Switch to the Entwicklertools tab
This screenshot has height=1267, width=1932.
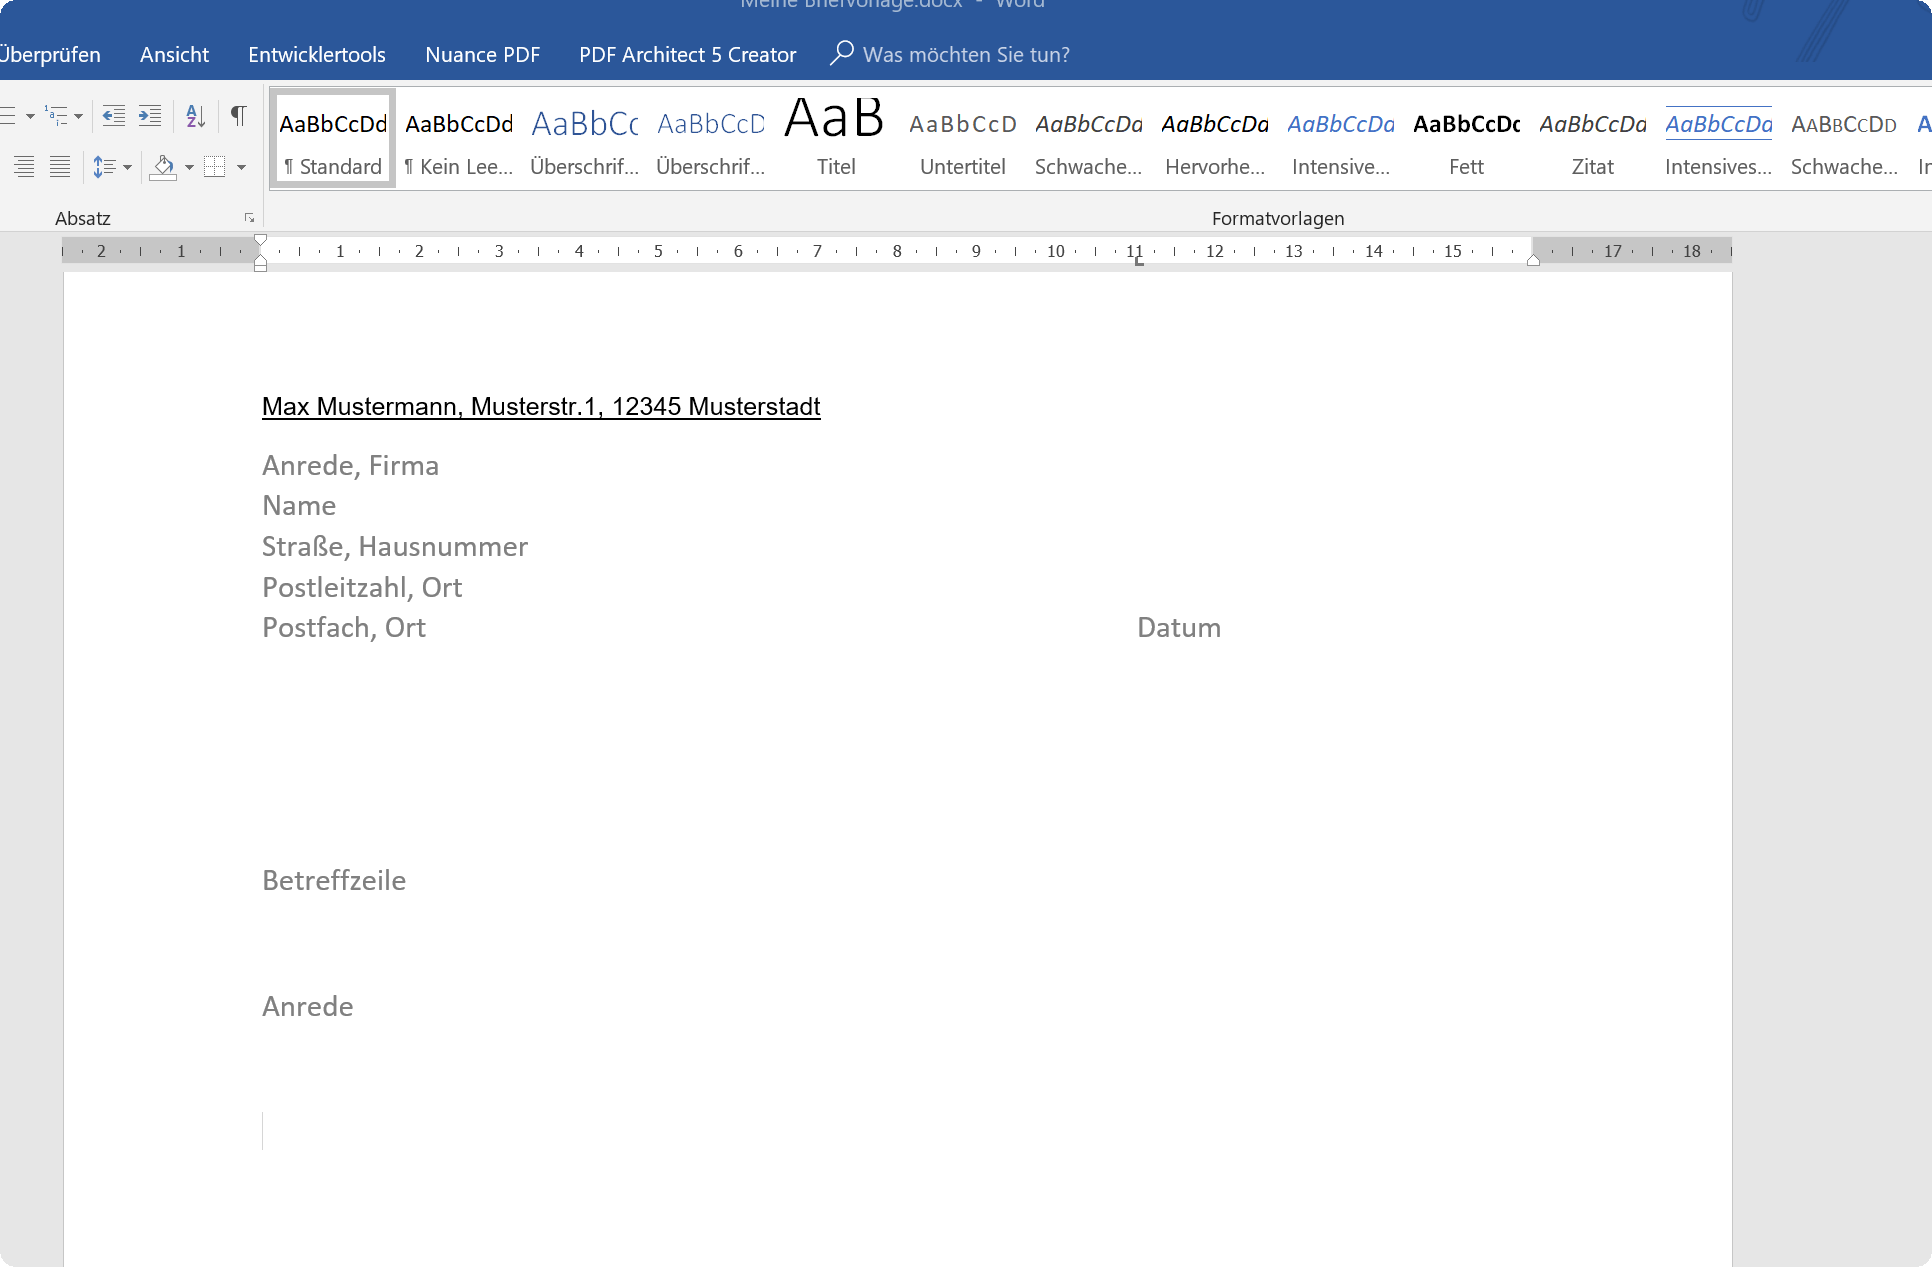point(317,55)
